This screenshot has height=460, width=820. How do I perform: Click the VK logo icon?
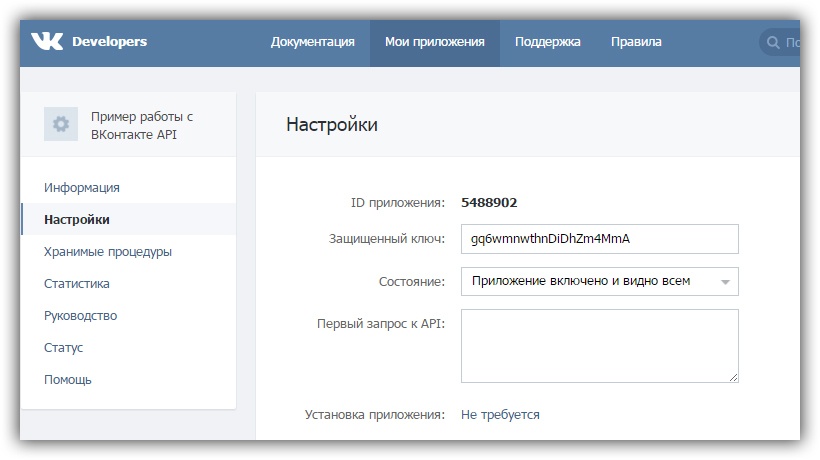[x=47, y=41]
